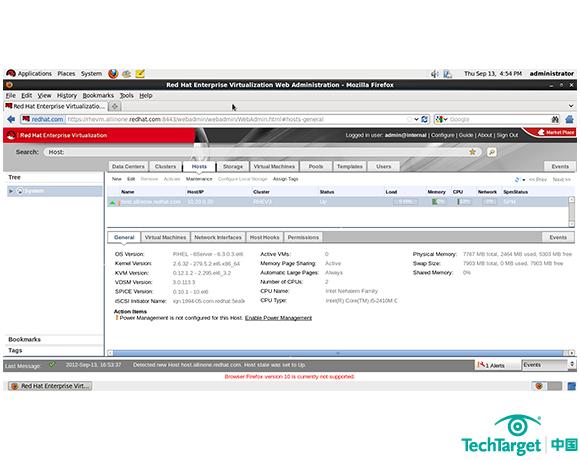The width and height of the screenshot is (580, 460).
Task: Click the network icon in system tray
Action: click(448, 74)
